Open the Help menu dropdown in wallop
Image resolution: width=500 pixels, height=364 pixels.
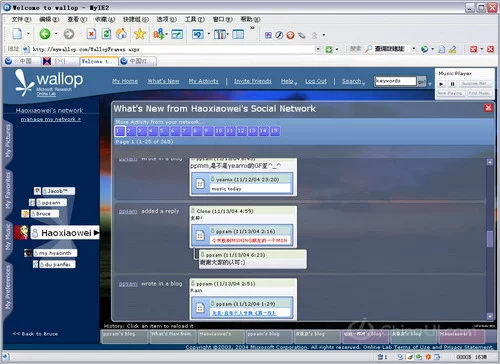pyautogui.click(x=296, y=83)
